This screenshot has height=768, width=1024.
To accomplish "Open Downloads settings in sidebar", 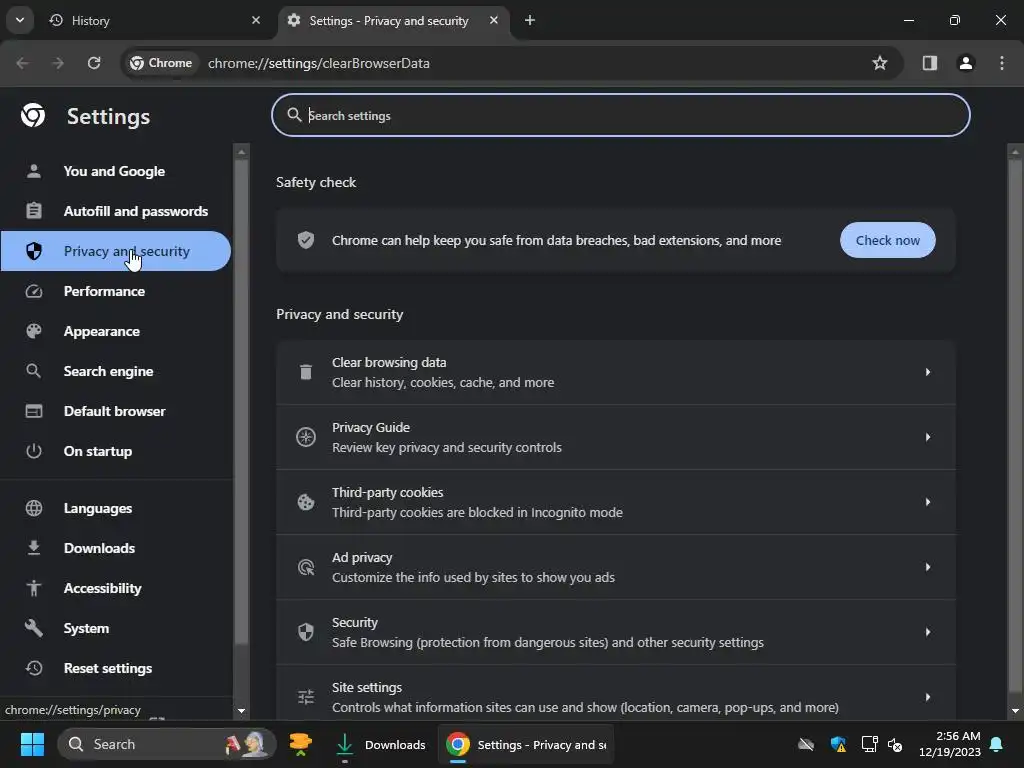I will pyautogui.click(x=115, y=548).
